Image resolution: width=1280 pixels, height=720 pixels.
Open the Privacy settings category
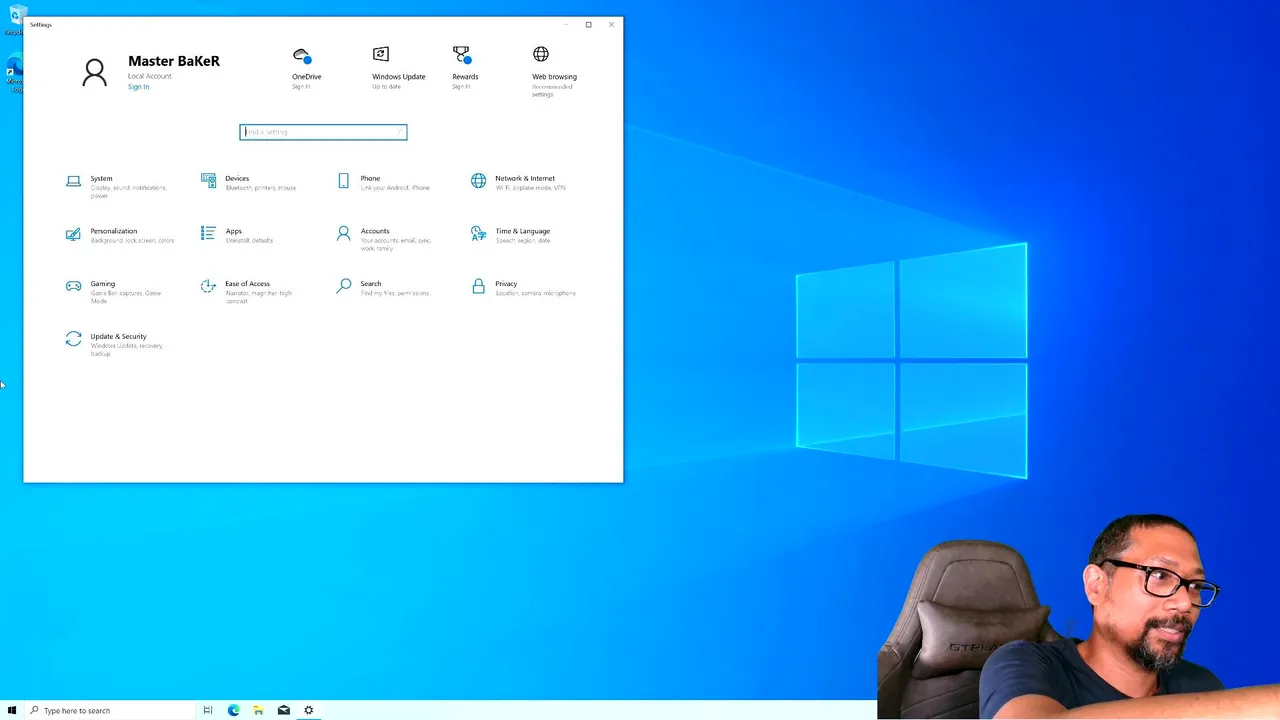(x=524, y=288)
